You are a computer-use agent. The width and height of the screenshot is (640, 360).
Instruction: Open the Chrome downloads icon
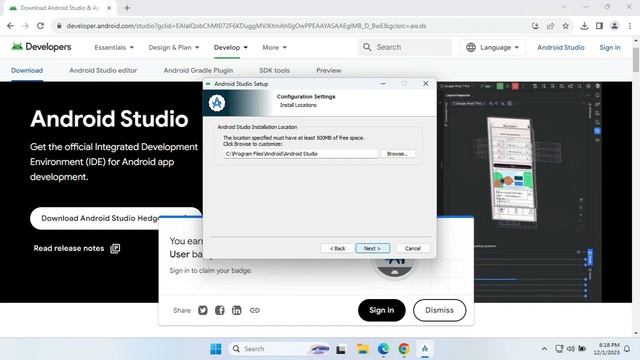coord(584,26)
